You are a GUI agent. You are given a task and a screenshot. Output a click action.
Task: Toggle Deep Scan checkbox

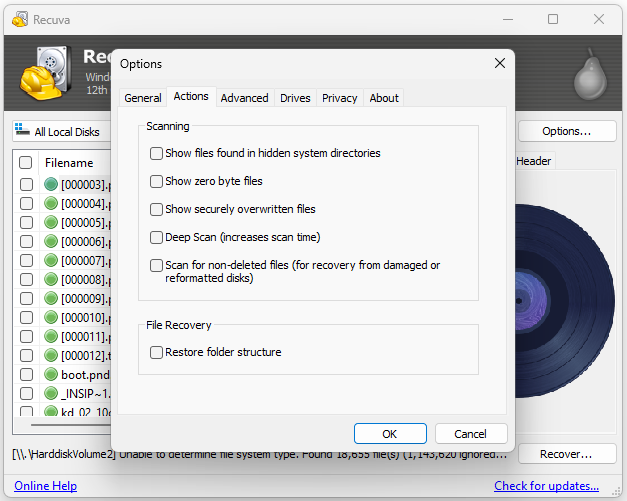click(156, 237)
